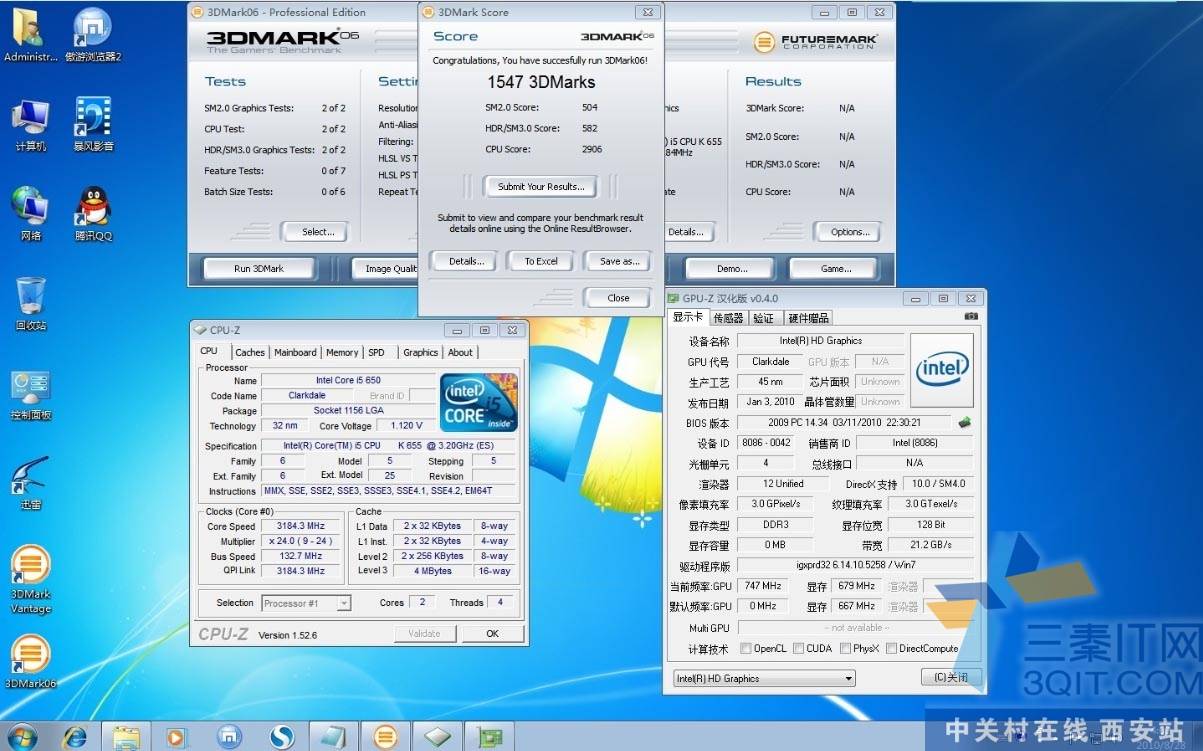Switch to the SPD tab in CPU-Z
This screenshot has width=1203, height=751.
[x=376, y=352]
